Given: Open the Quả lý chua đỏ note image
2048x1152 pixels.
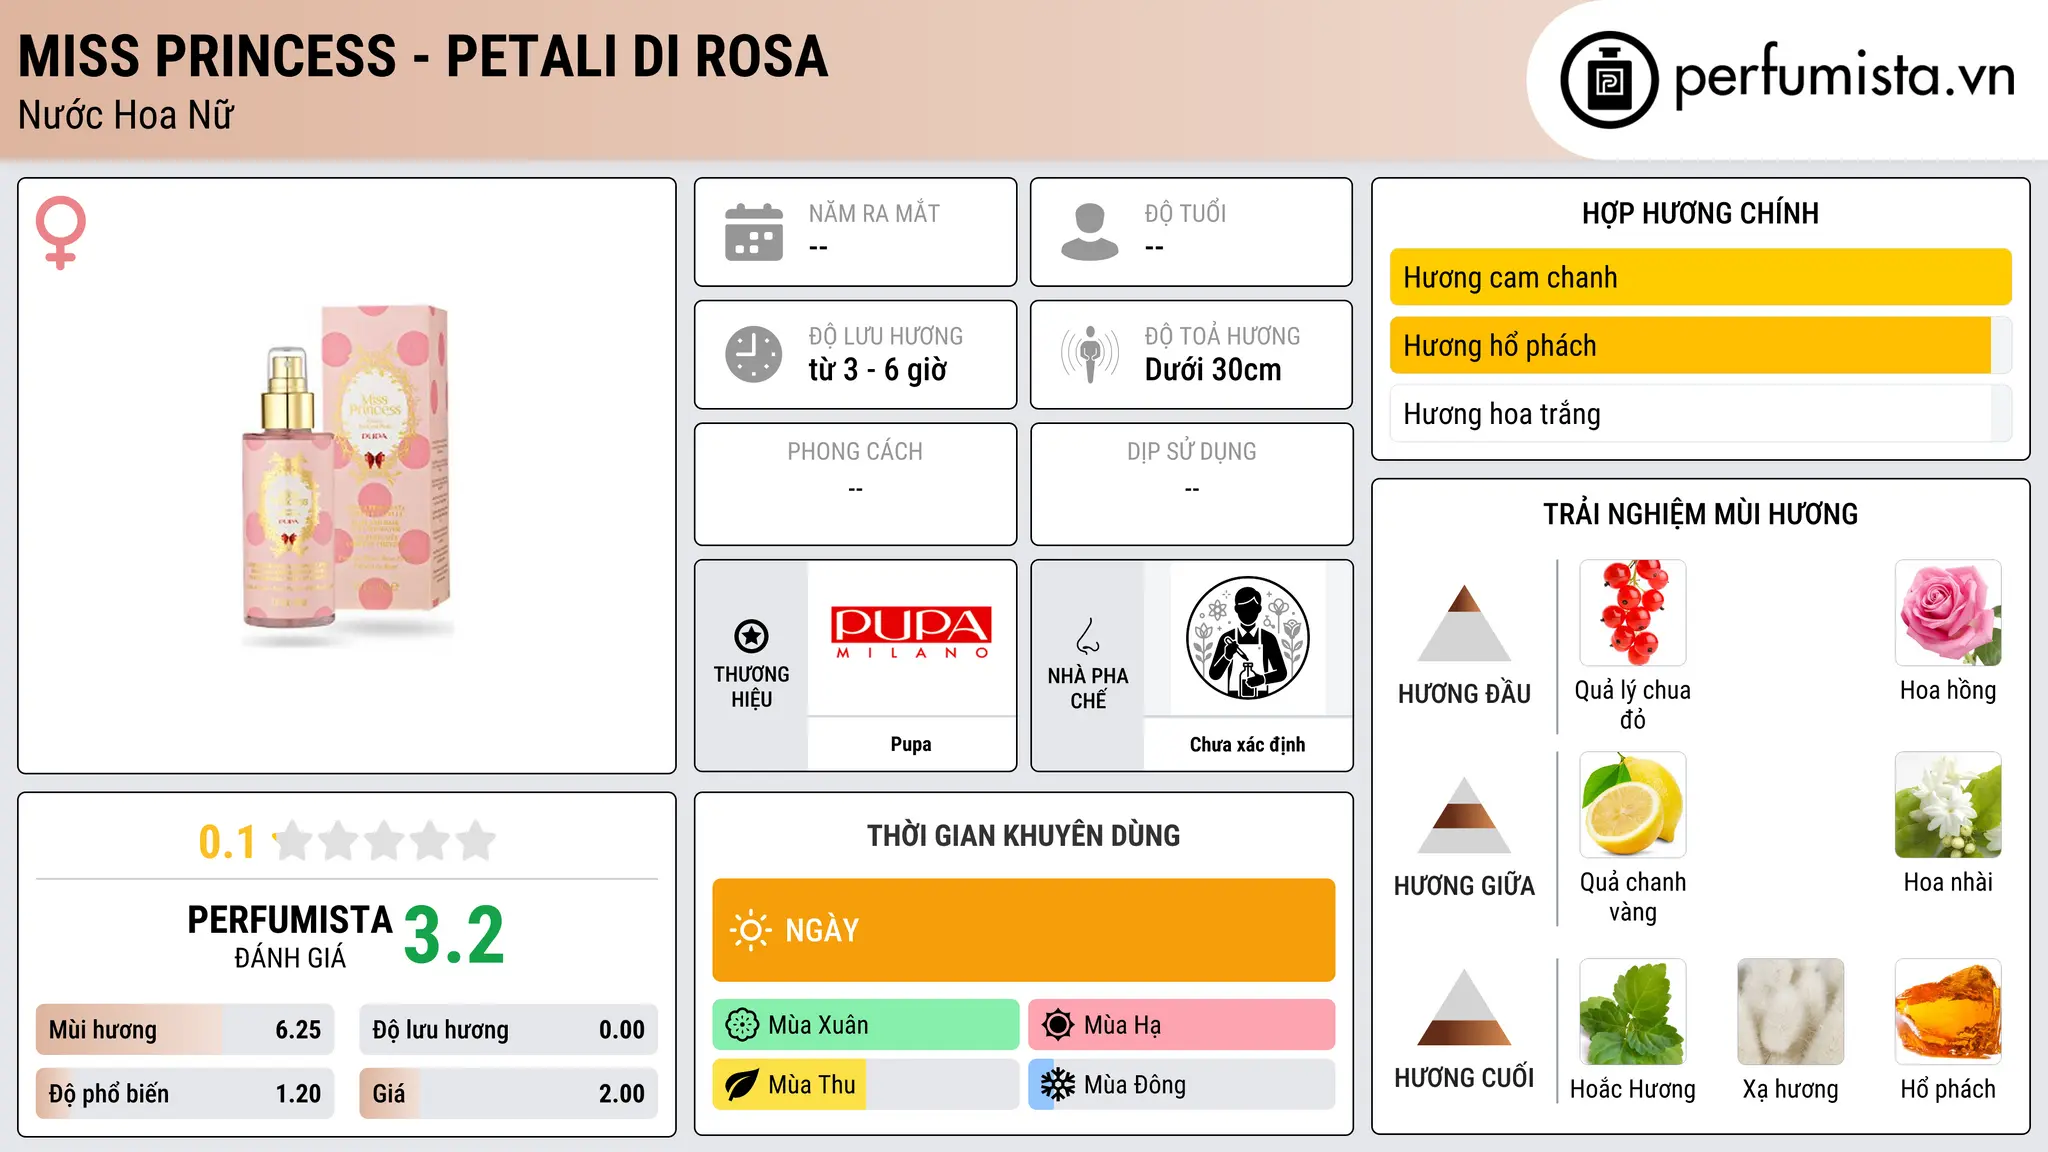Looking at the screenshot, I should tap(1633, 613).
